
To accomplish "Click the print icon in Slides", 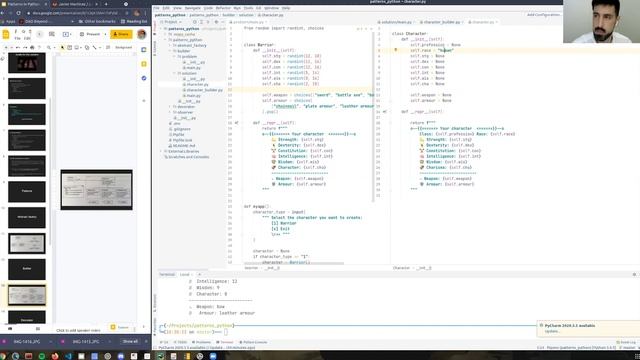I will [x=32, y=47].
